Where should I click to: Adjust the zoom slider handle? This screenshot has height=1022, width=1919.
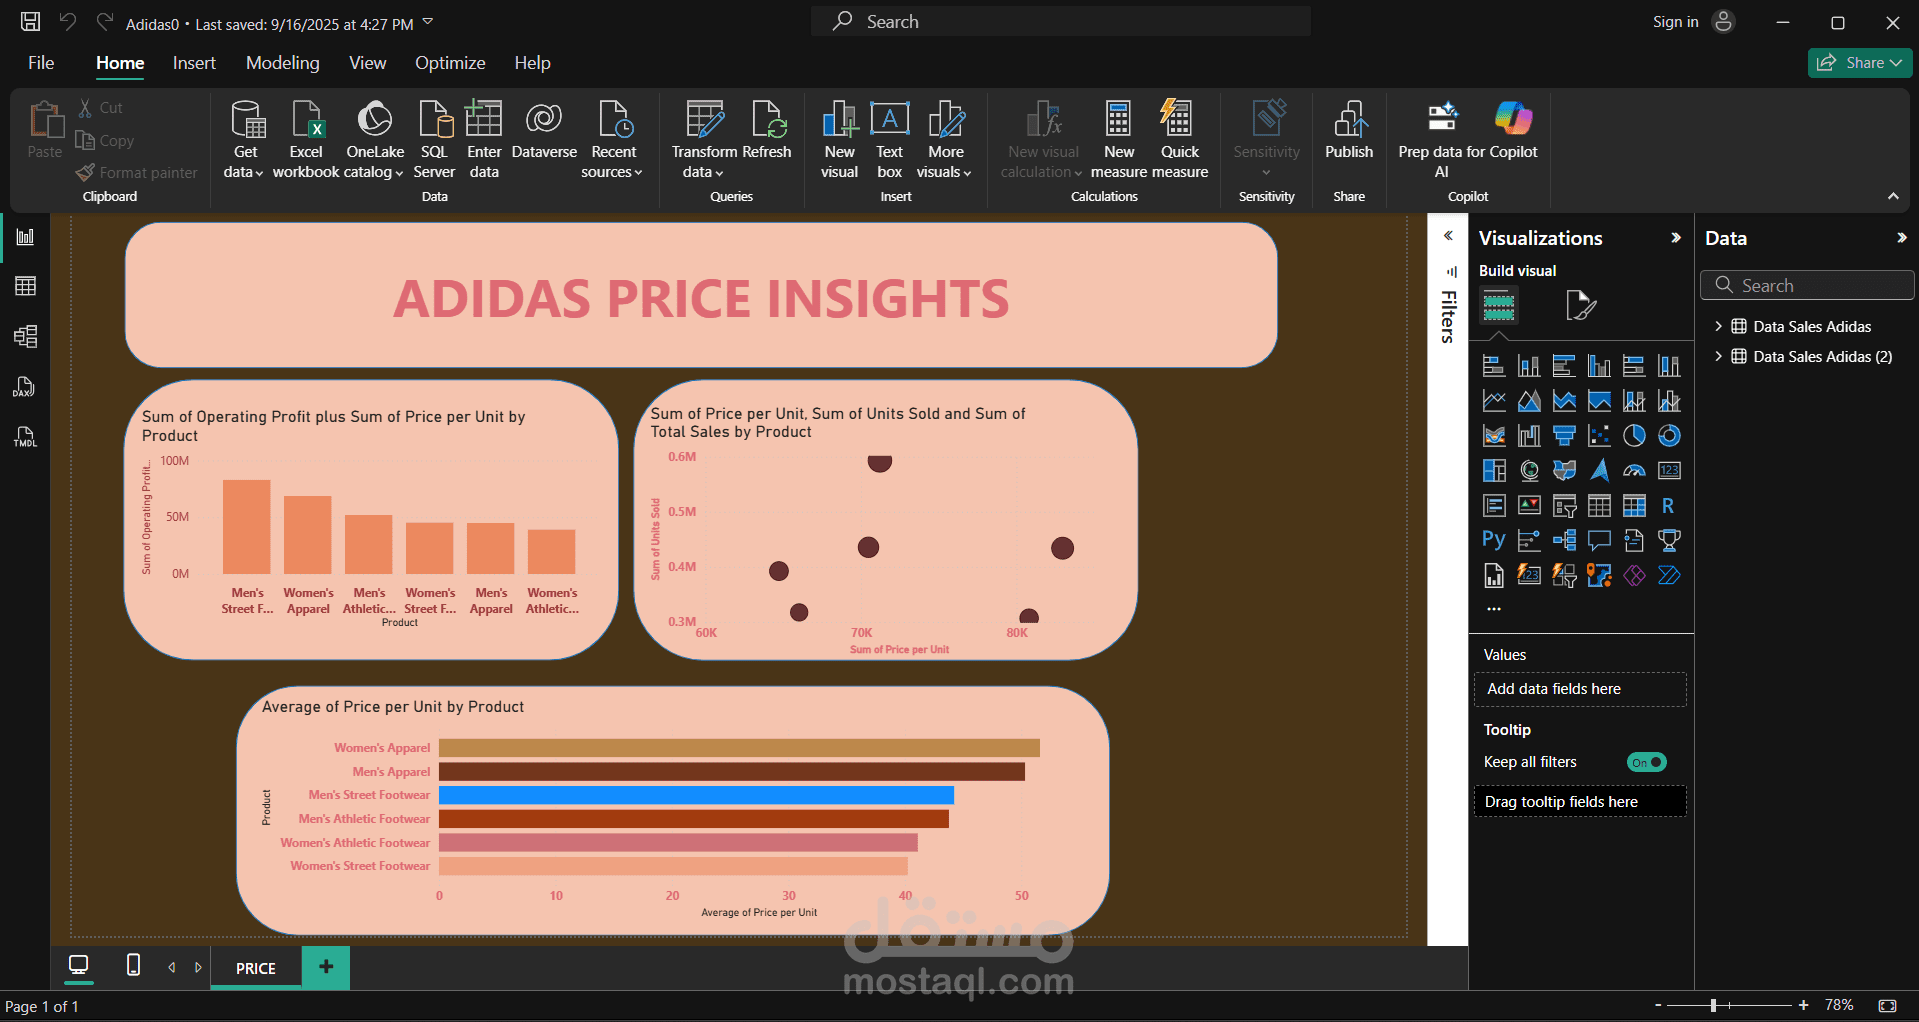point(1713,1005)
